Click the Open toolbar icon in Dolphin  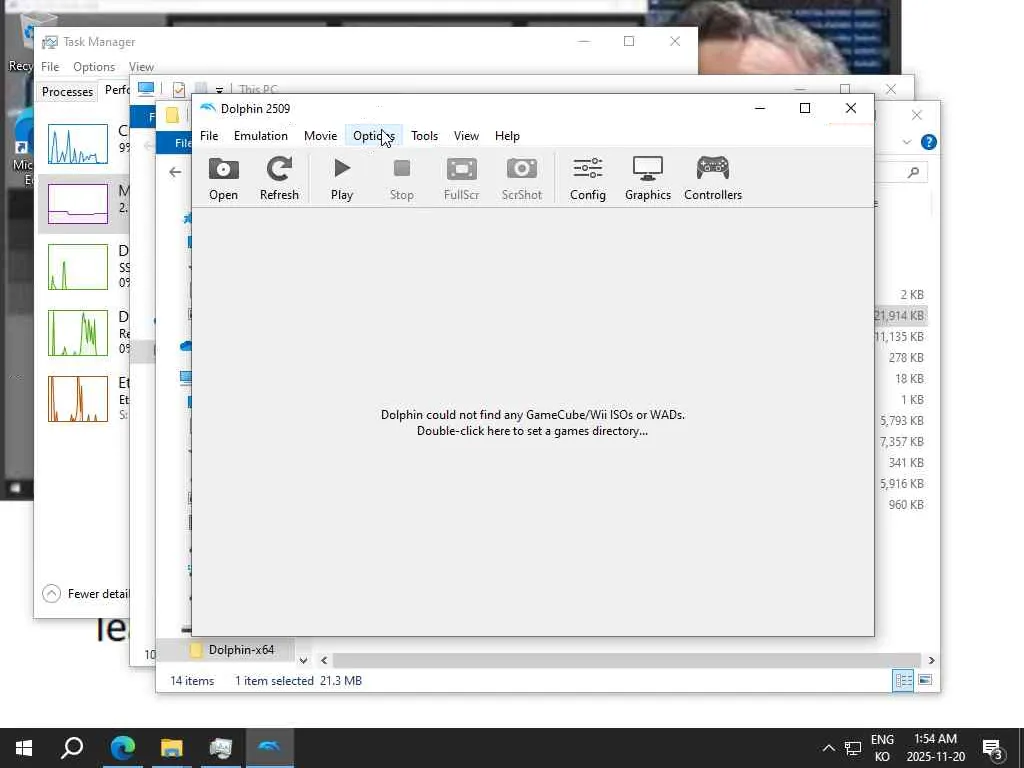(x=223, y=178)
